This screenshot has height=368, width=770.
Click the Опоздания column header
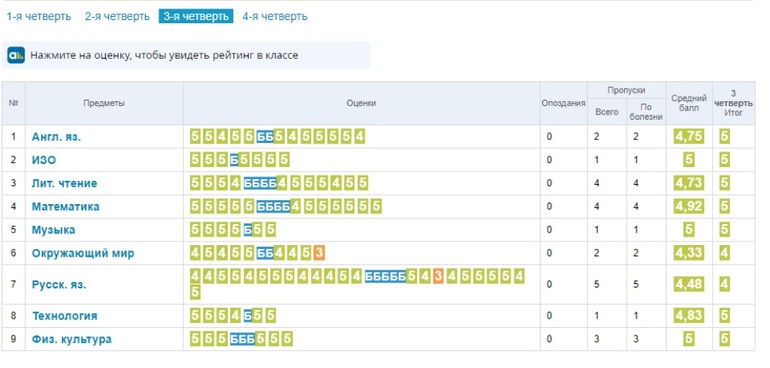click(x=563, y=103)
